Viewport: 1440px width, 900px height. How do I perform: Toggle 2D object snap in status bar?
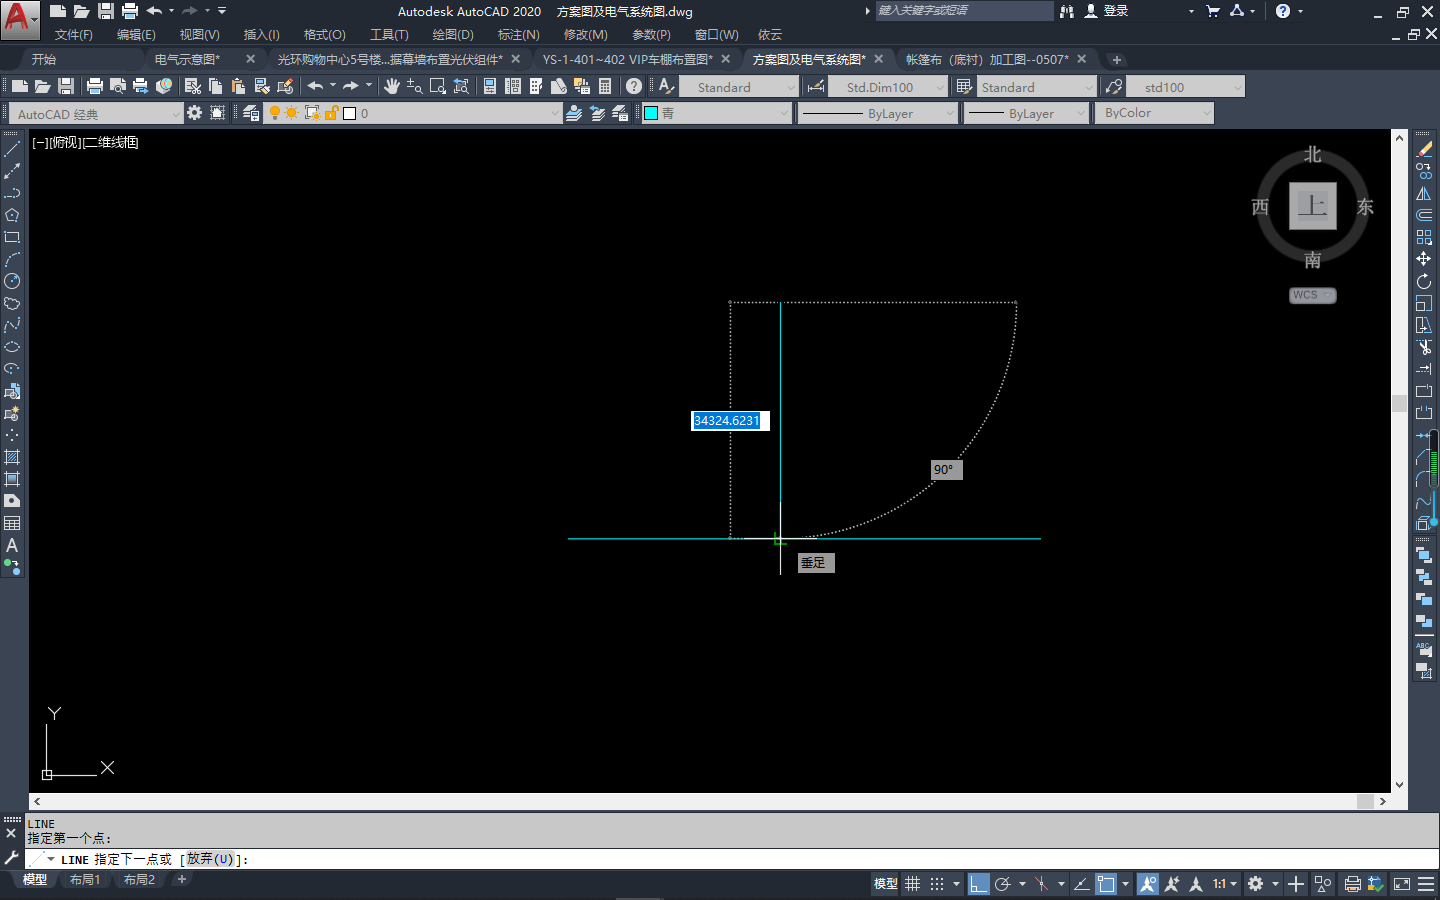click(x=1106, y=884)
